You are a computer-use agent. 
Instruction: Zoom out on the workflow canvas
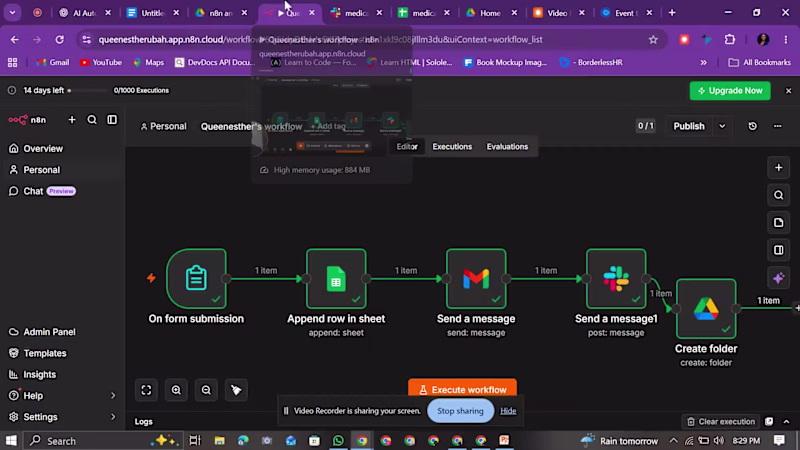(x=206, y=390)
